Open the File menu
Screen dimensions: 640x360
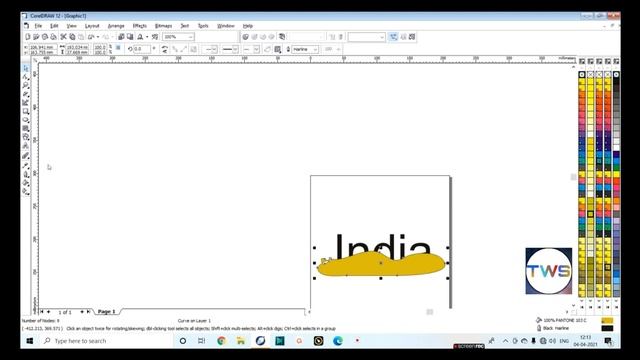(38, 26)
